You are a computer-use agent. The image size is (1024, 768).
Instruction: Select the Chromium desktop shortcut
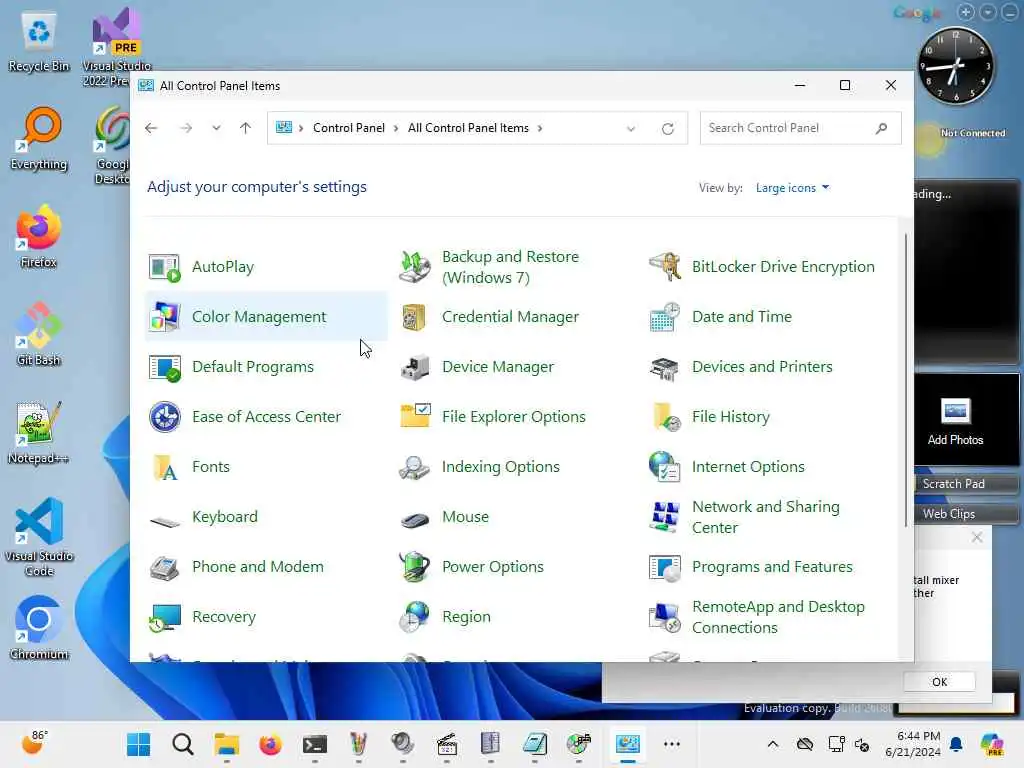coord(39,628)
